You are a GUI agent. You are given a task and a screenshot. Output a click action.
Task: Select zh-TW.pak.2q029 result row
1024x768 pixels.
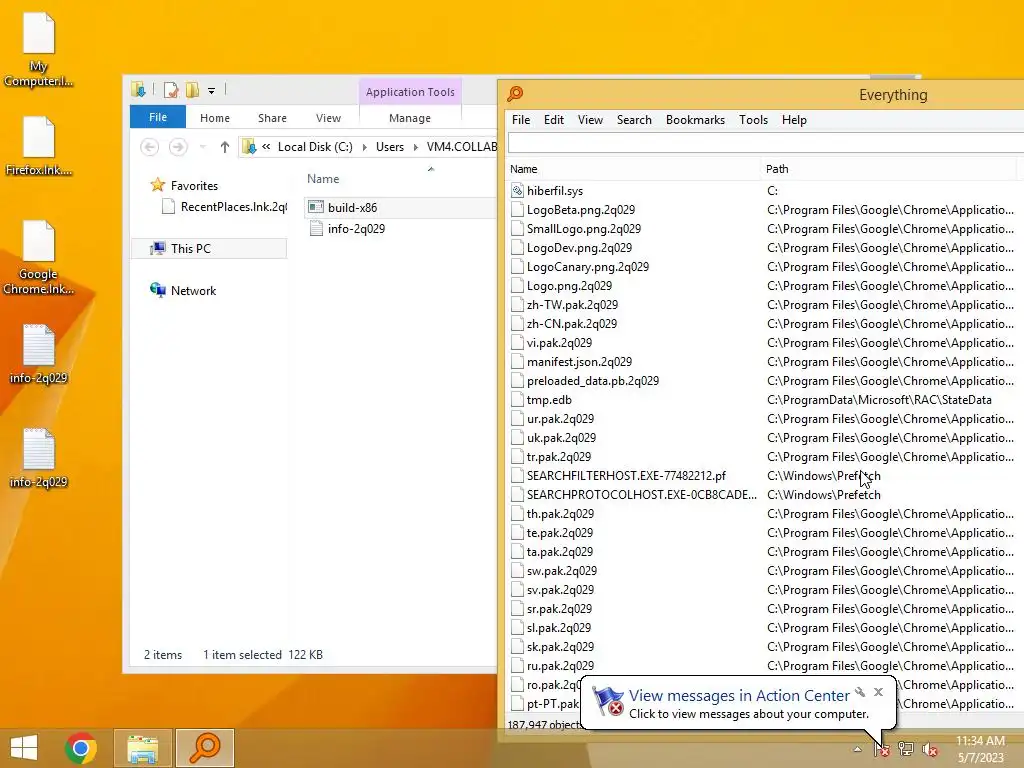click(572, 304)
